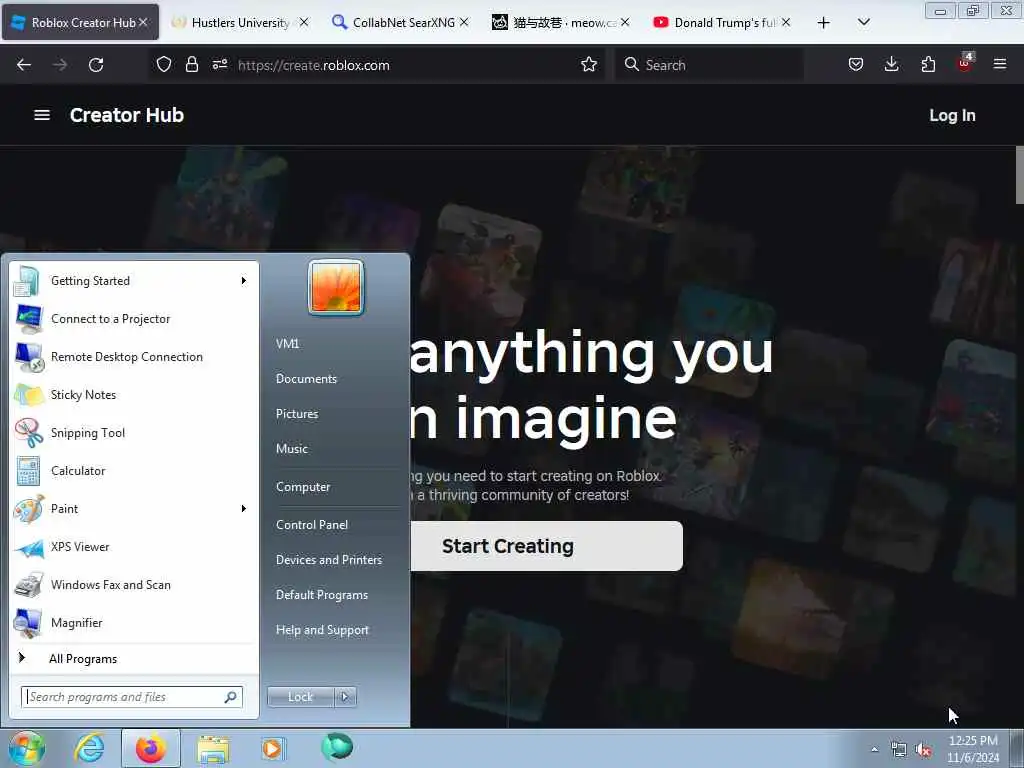Reload the page with the refresh icon

point(96,65)
